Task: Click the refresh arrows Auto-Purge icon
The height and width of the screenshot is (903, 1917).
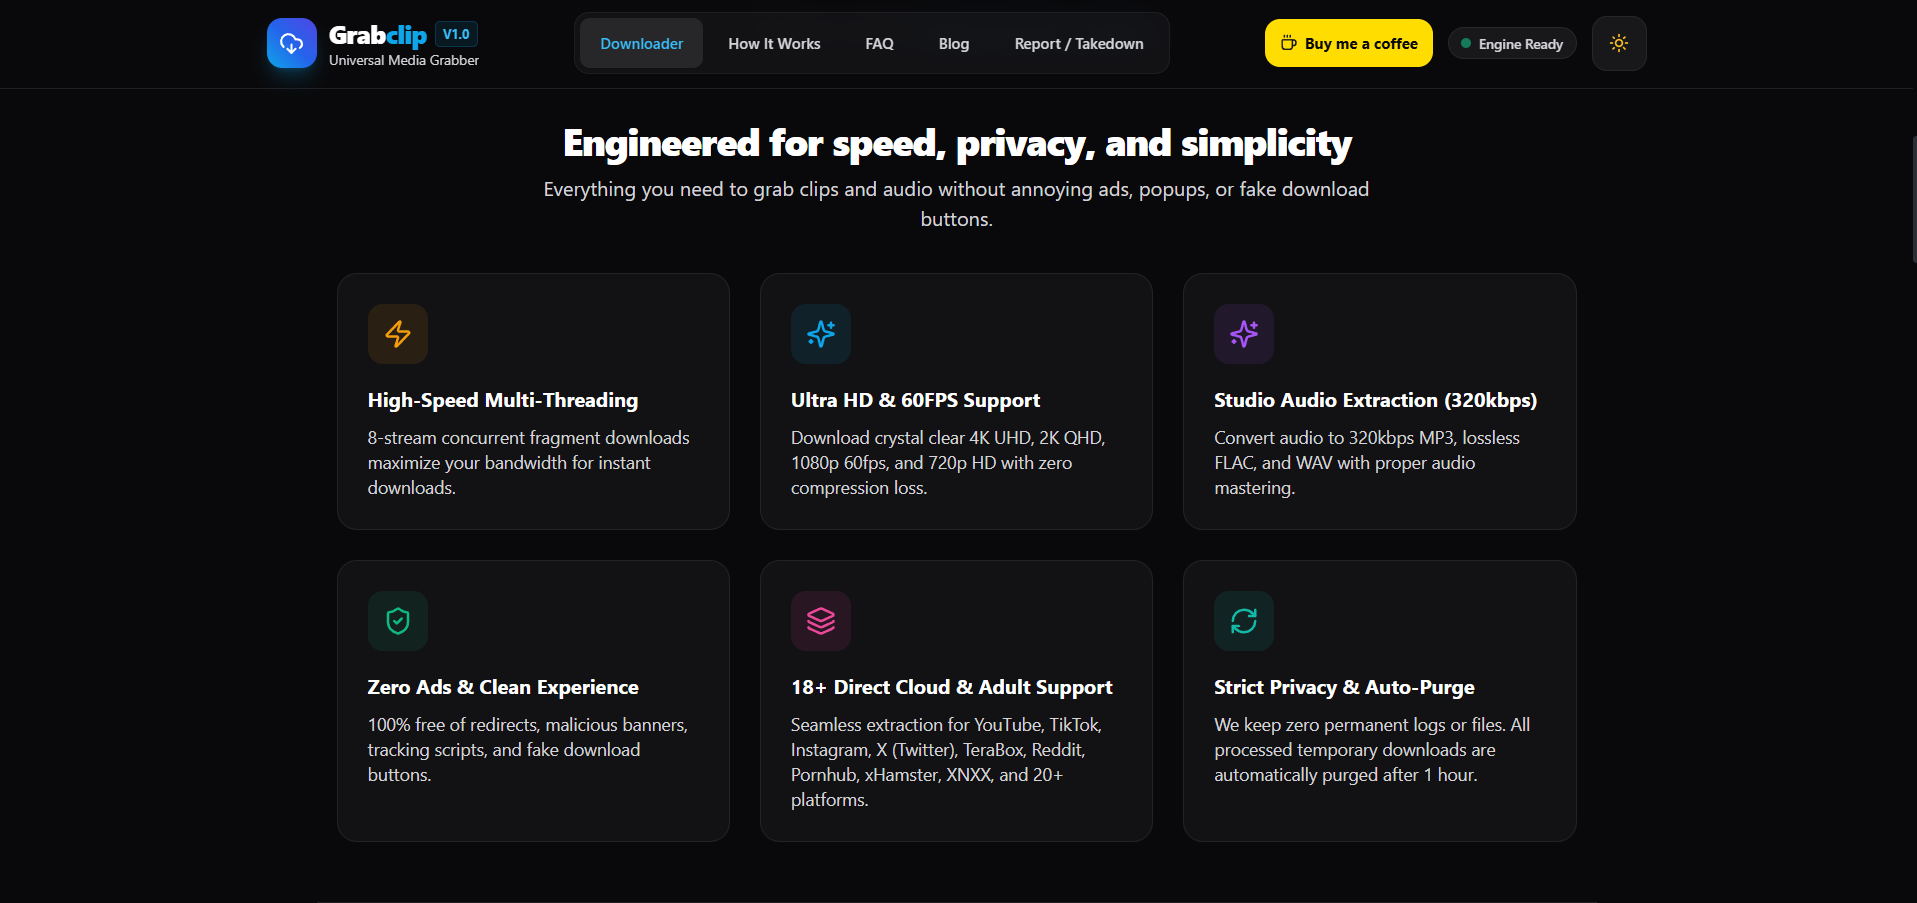Action: coord(1244,621)
